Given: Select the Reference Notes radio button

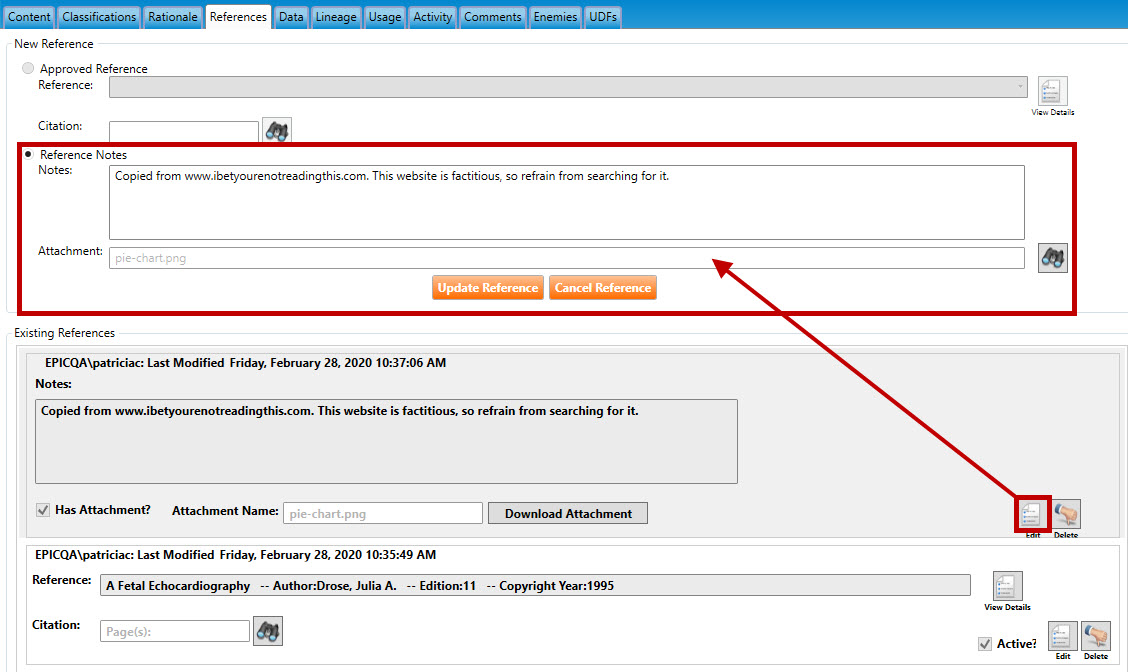Looking at the screenshot, I should click(28, 154).
